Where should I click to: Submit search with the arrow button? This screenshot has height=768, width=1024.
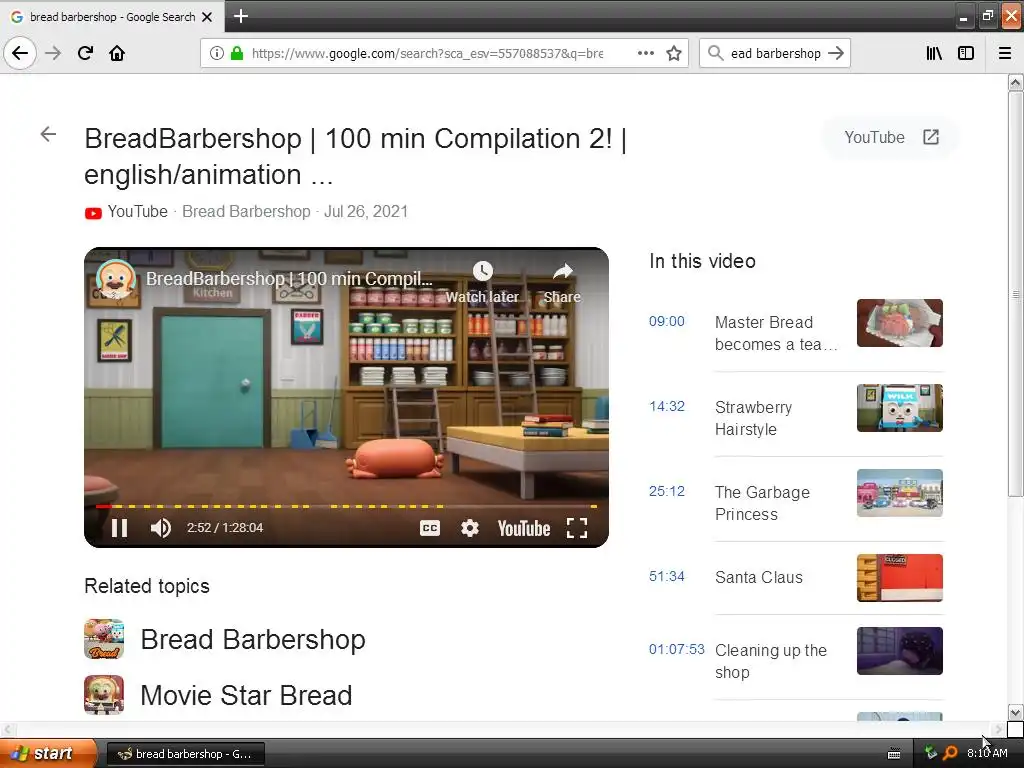tap(836, 53)
